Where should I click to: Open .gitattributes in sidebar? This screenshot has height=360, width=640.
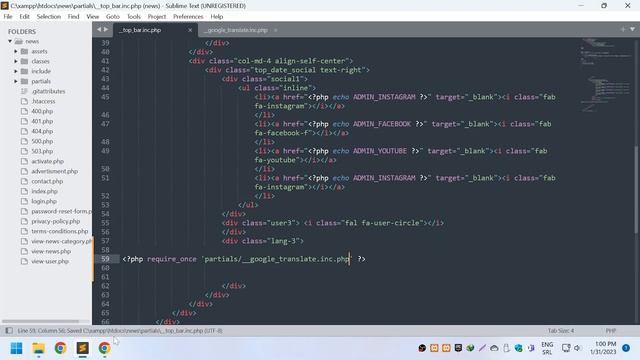pyautogui.click(x=48, y=91)
